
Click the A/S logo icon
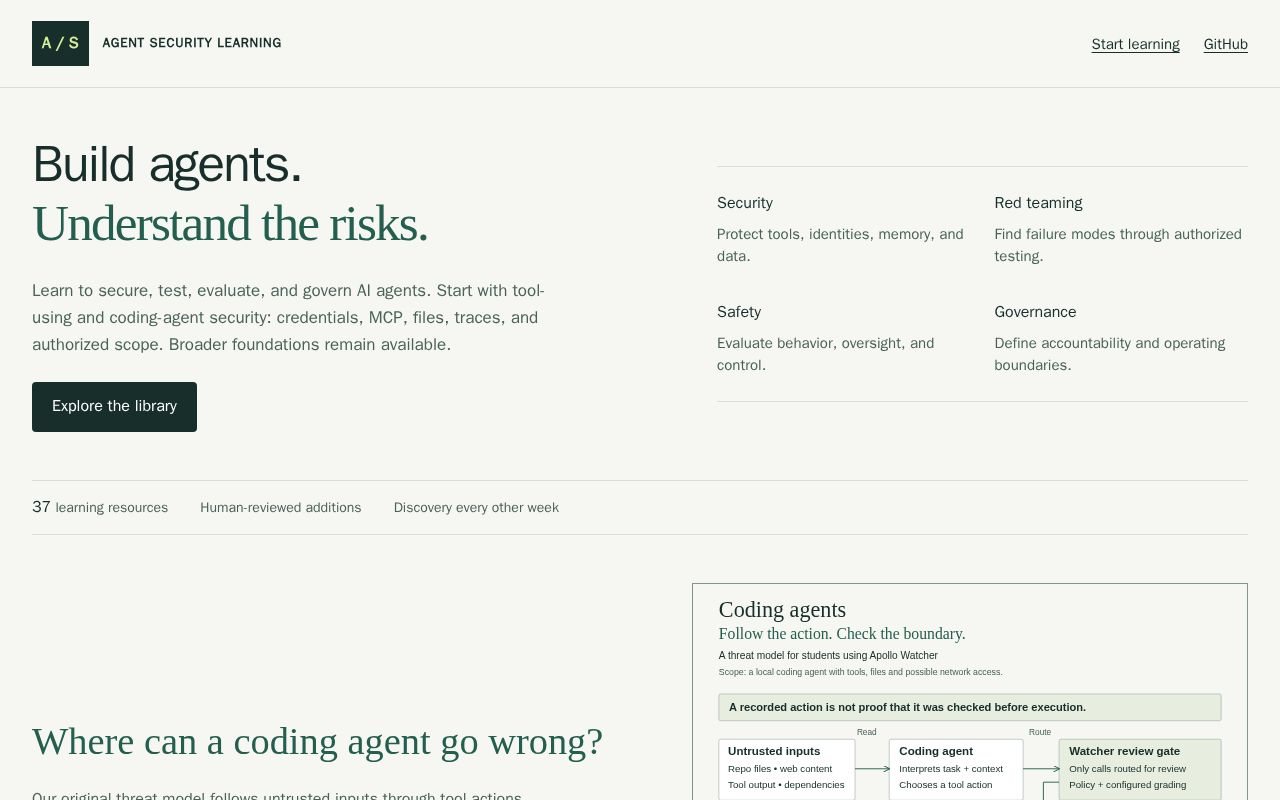(x=60, y=43)
